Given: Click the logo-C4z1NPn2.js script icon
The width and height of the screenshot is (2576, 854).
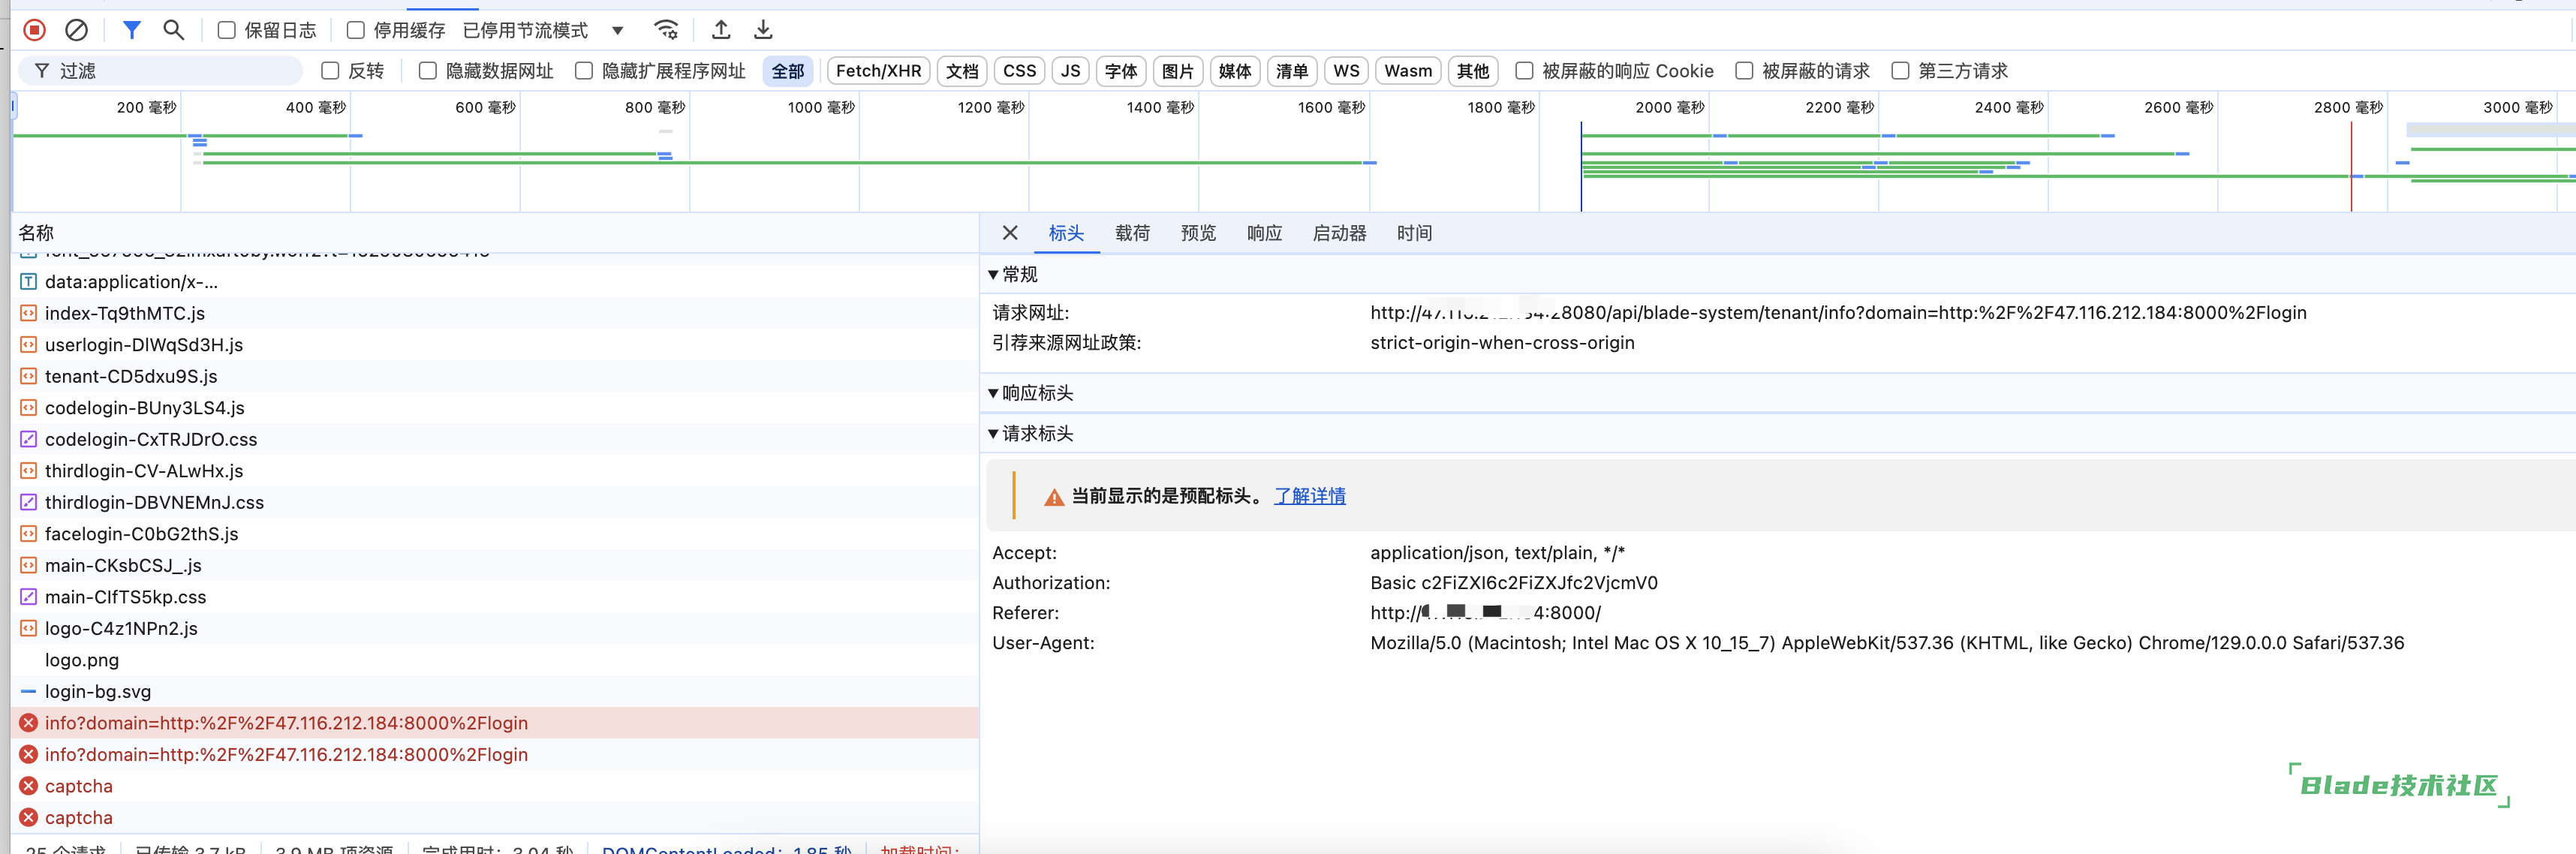Looking at the screenshot, I should (28, 628).
